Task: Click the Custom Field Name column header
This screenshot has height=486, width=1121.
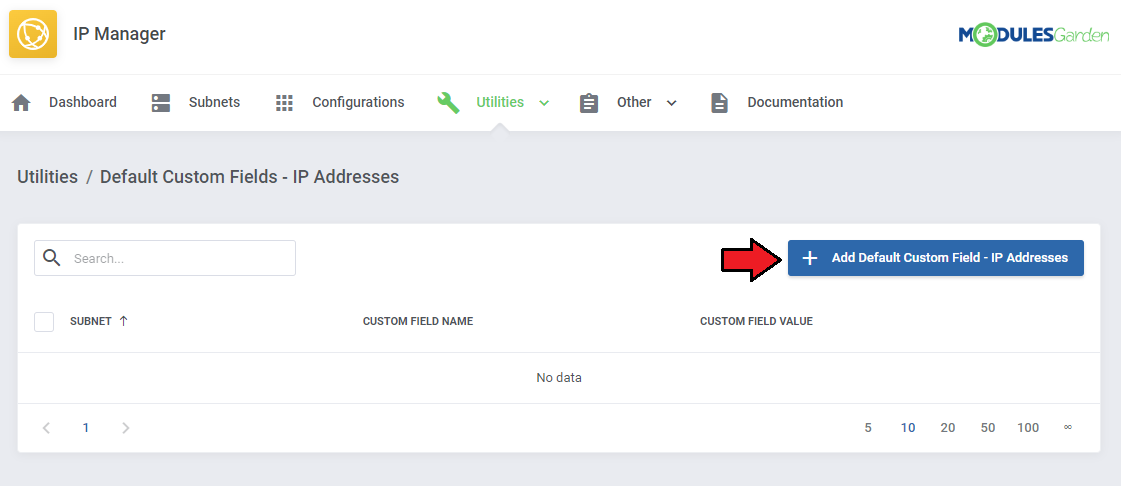Action: click(x=418, y=322)
